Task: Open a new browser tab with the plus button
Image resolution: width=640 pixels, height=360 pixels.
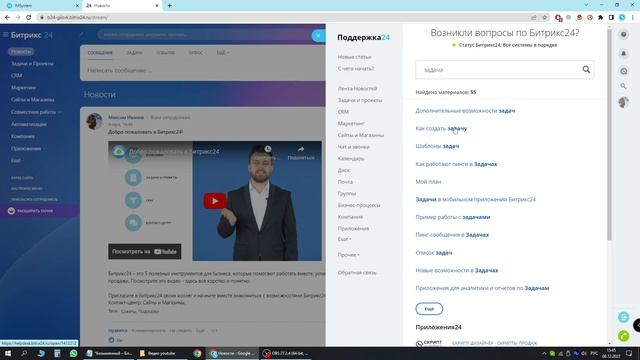Action: pos(169,6)
